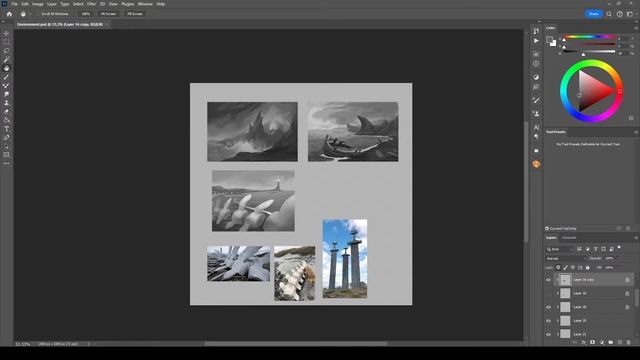640x360 pixels.
Task: Open the Layers panel menu
Action: tap(636, 238)
